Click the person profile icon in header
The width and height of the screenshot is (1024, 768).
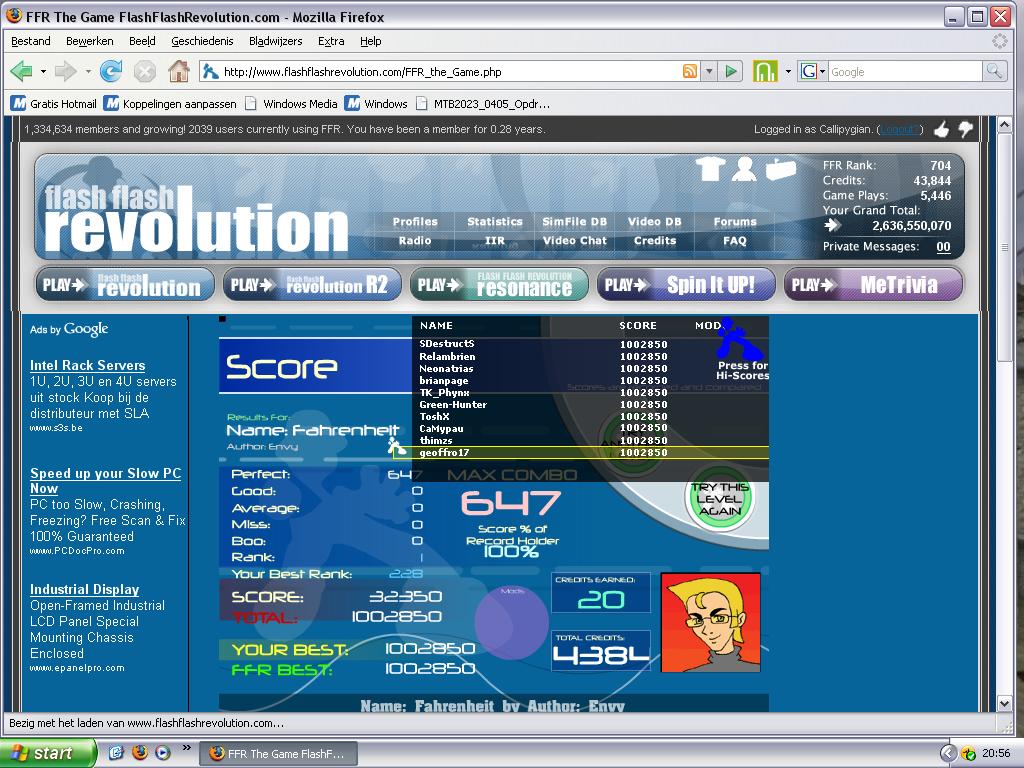744,169
